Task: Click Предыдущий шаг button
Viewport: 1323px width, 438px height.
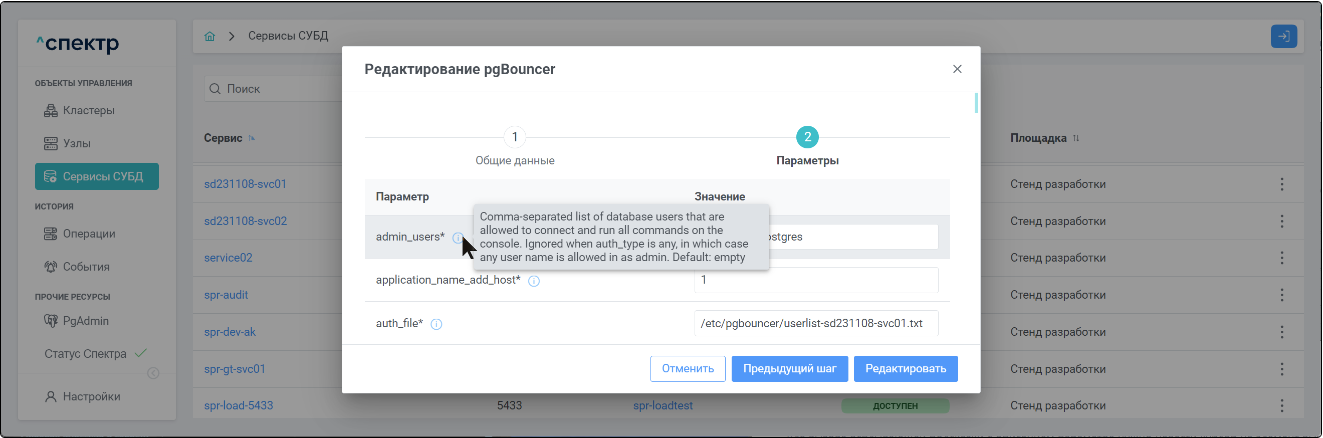Action: [x=789, y=368]
